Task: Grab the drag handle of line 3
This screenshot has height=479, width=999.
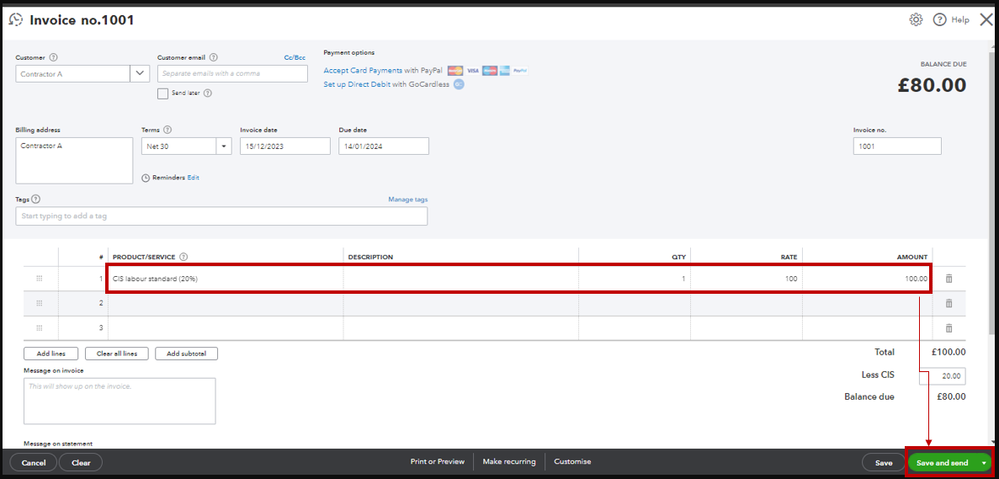Action: click(x=40, y=328)
